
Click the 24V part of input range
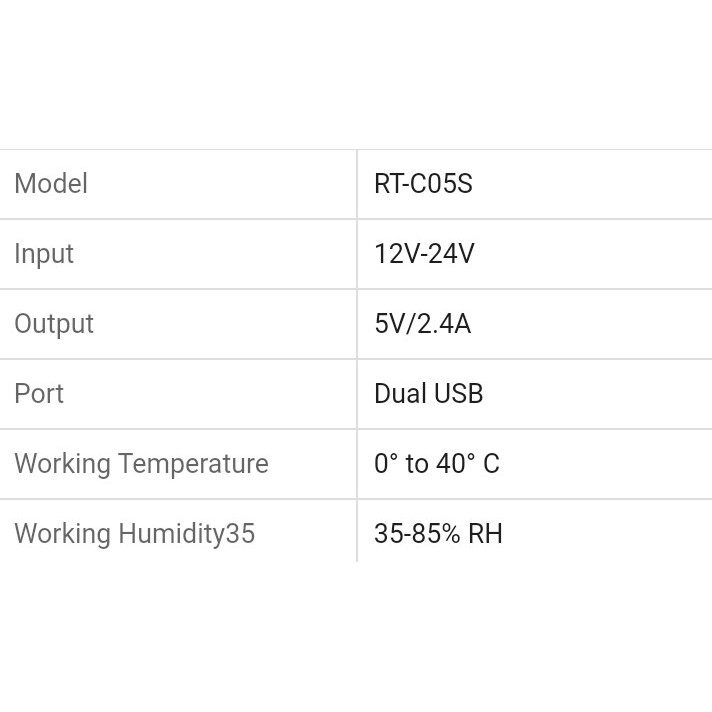tap(451, 254)
